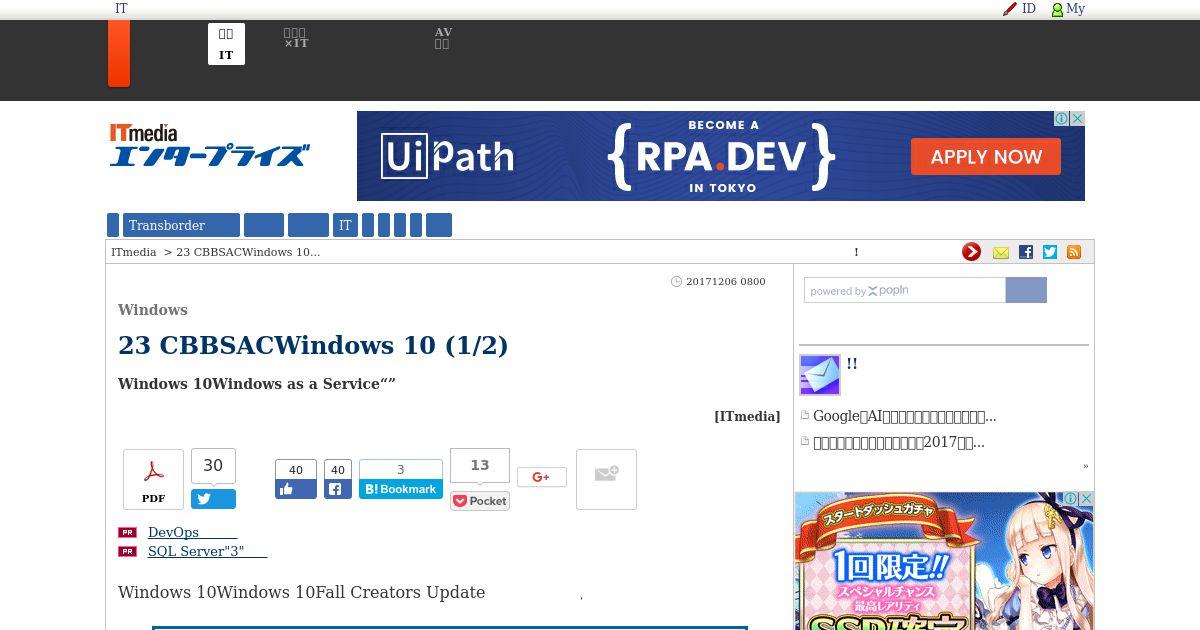Open the Google AI headline link

[x=904, y=416]
